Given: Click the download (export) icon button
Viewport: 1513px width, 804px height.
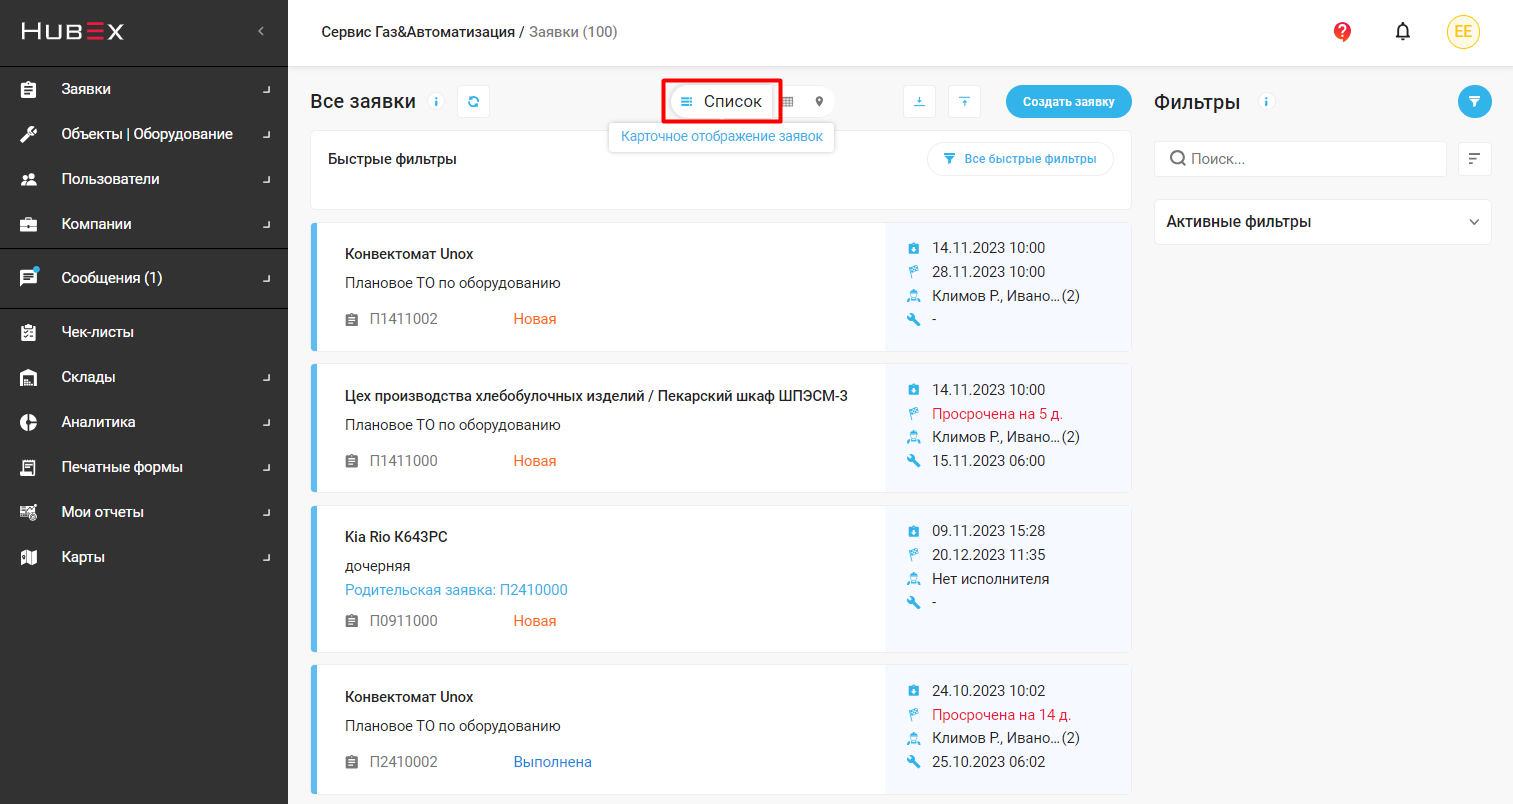Looking at the screenshot, I should click(919, 101).
